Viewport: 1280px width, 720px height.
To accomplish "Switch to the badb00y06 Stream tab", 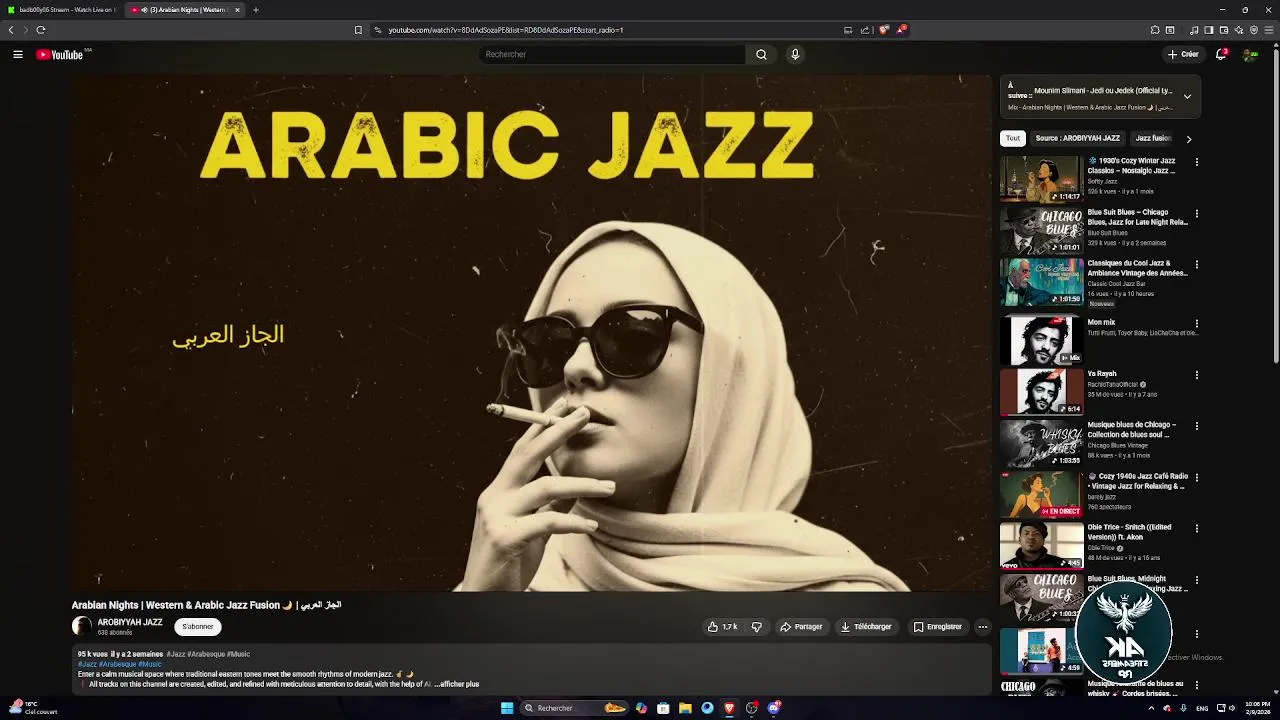I will 61,10.
